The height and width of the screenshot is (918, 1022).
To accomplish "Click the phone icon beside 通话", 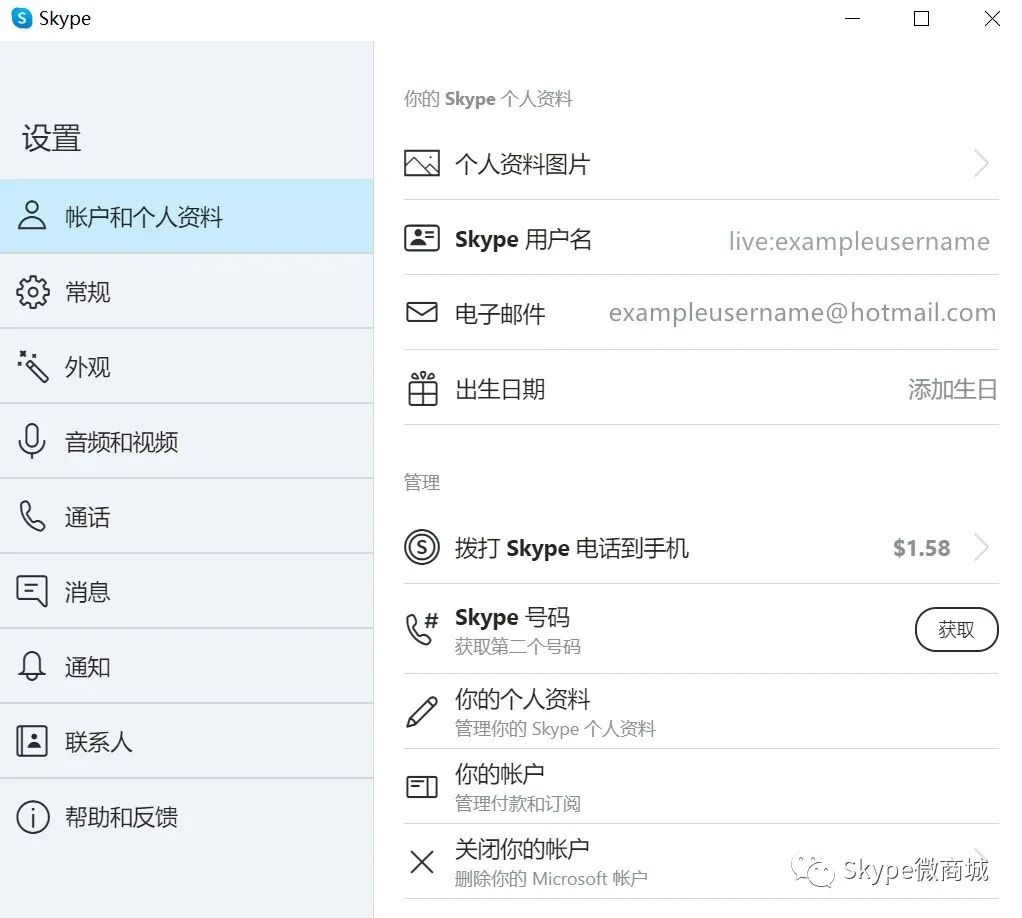I will click(32, 516).
